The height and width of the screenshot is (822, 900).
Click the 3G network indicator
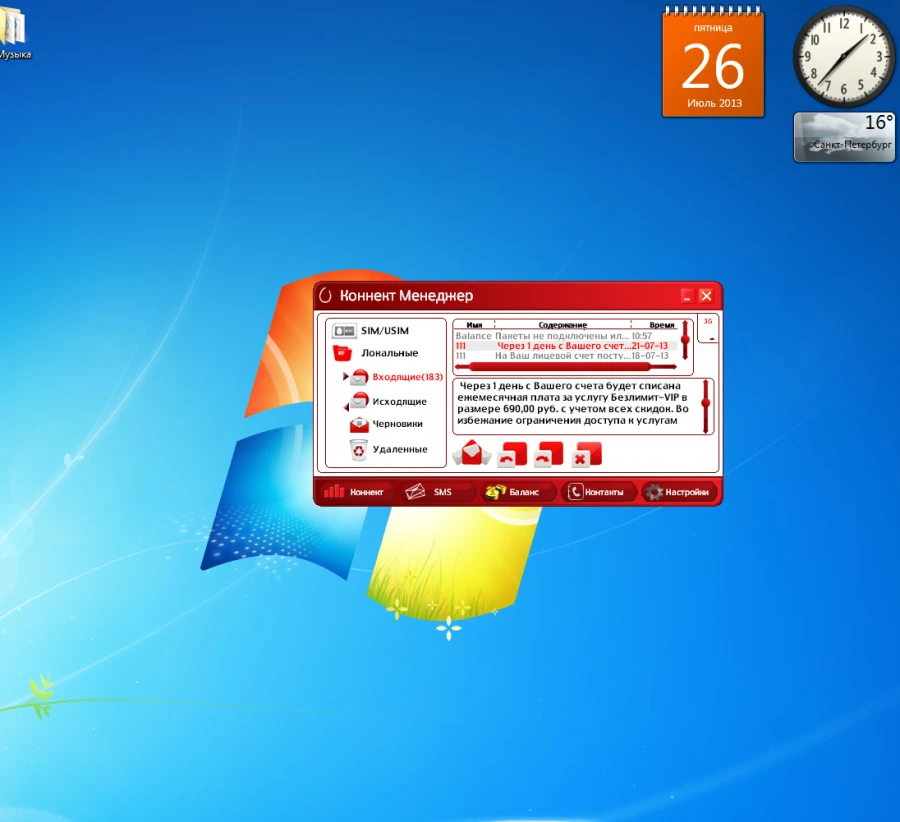(708, 321)
